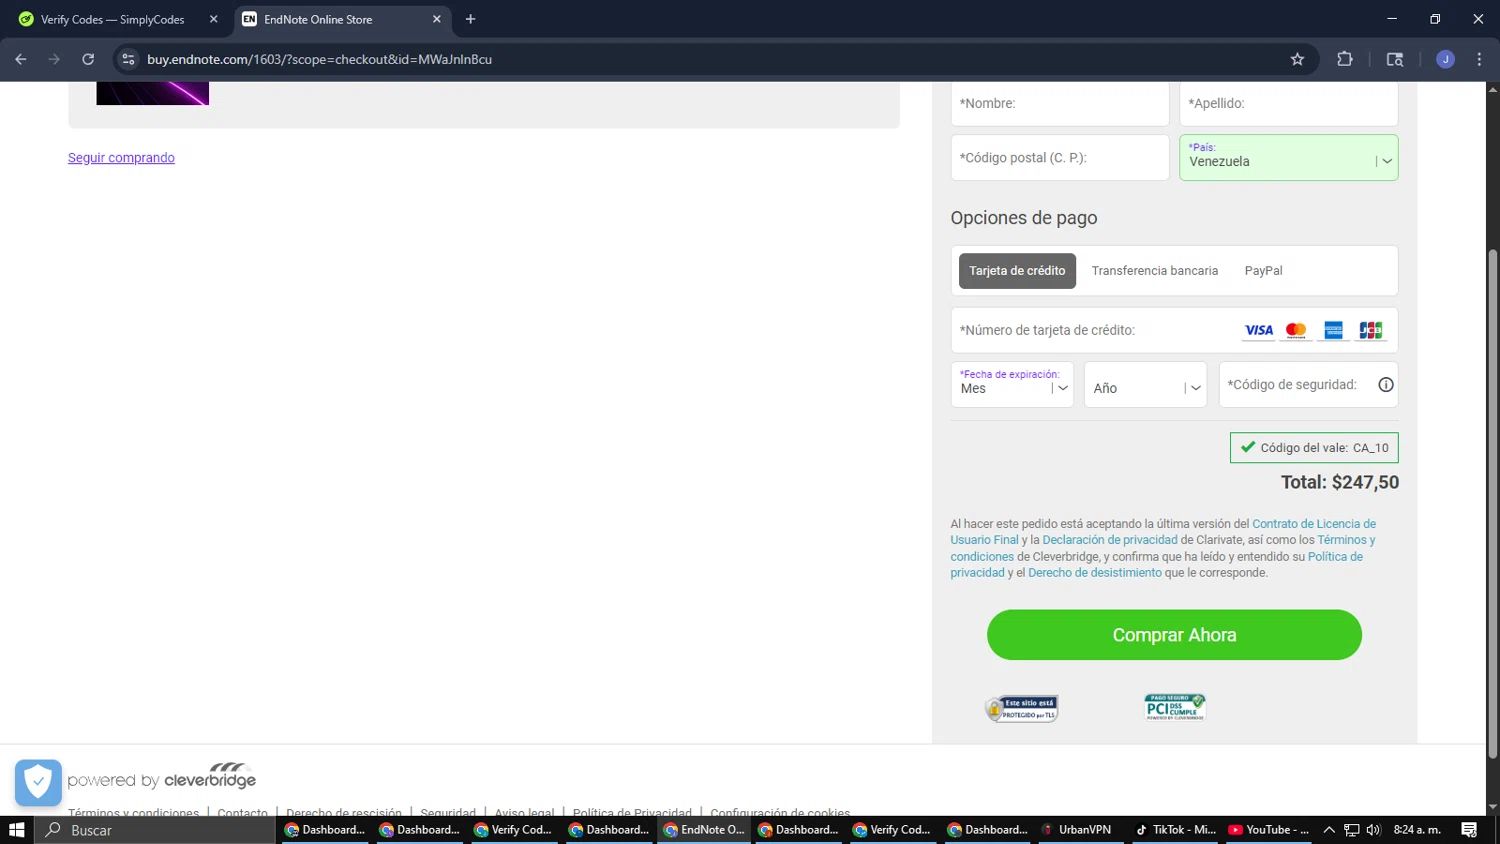Viewport: 1500px width, 844px height.
Task: Click the Visa card logo
Action: [x=1258, y=330]
